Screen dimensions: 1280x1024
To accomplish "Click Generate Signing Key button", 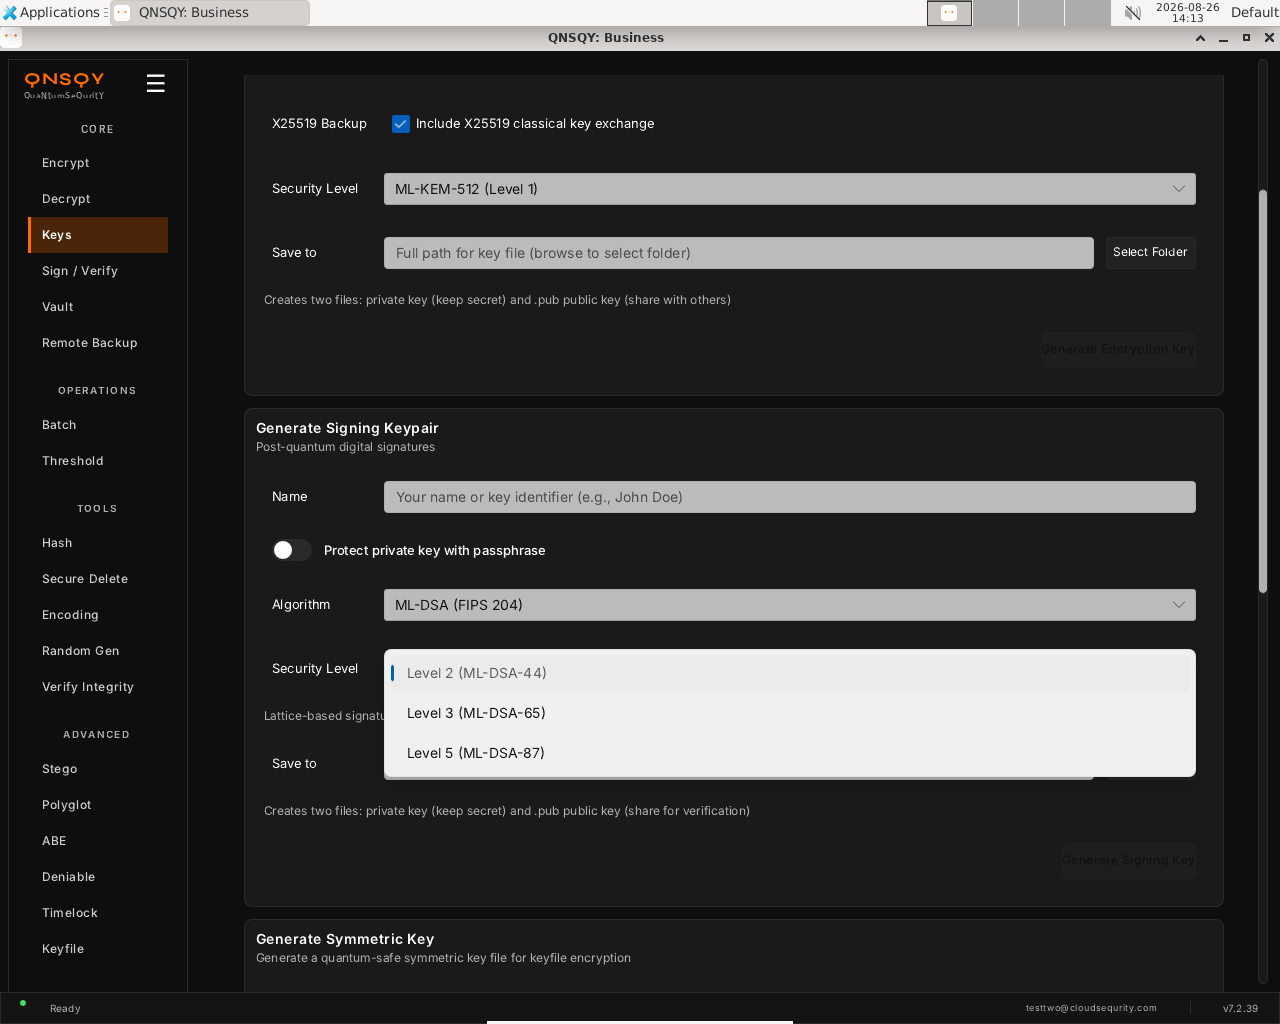I will [x=1128, y=860].
